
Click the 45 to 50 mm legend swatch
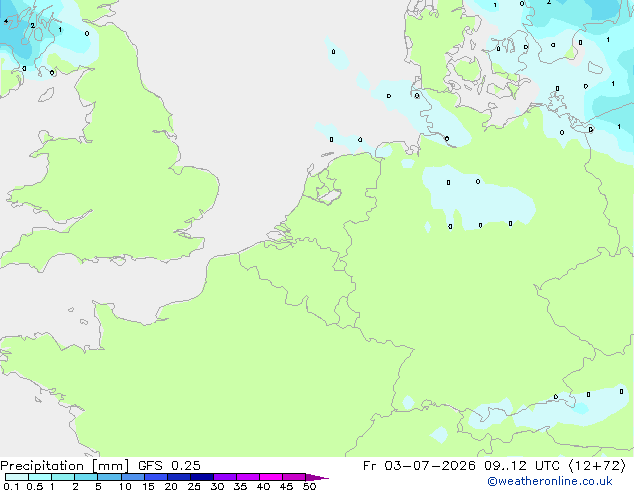(x=294, y=477)
